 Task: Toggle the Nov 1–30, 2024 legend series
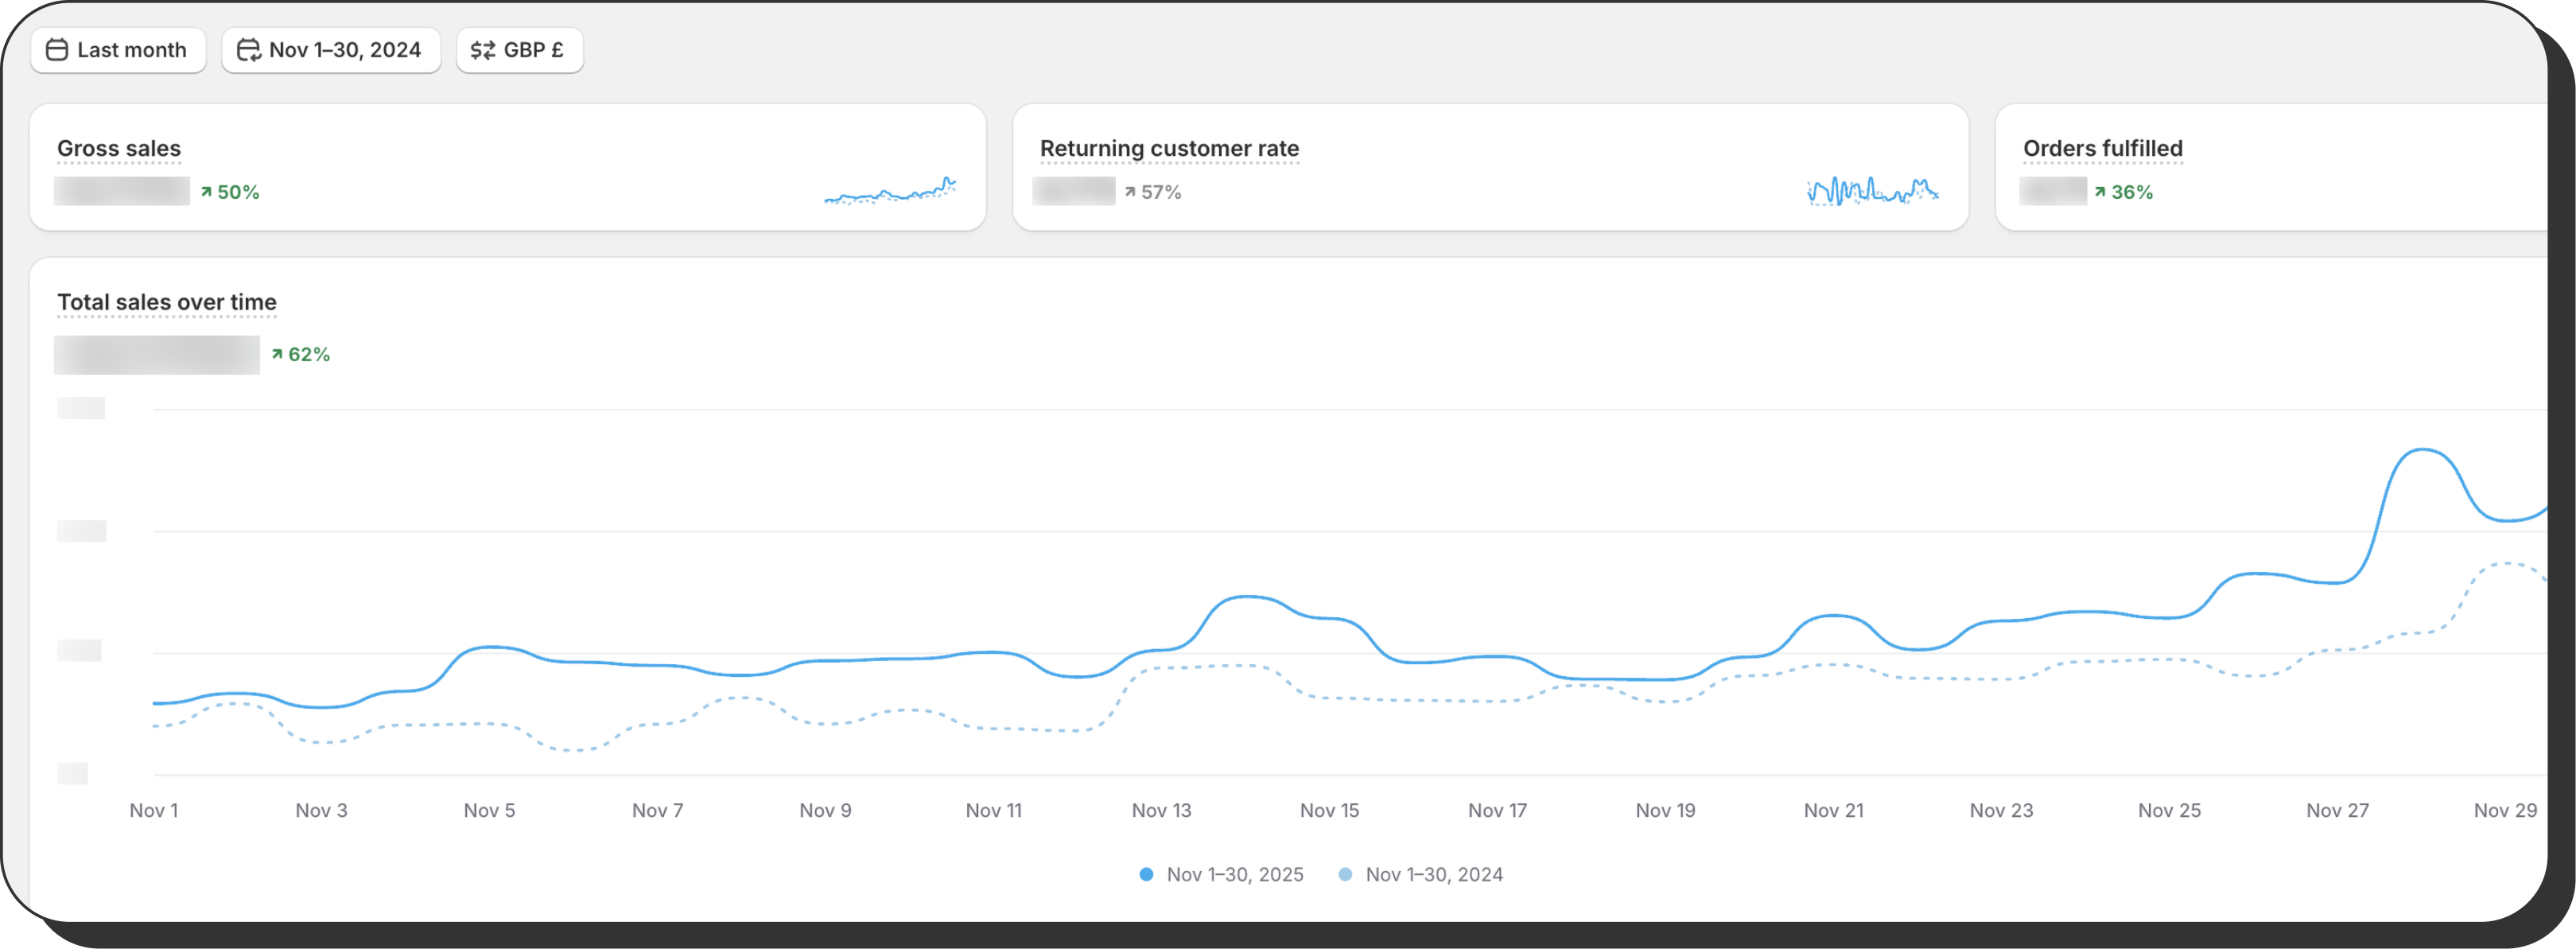pyautogui.click(x=1433, y=874)
